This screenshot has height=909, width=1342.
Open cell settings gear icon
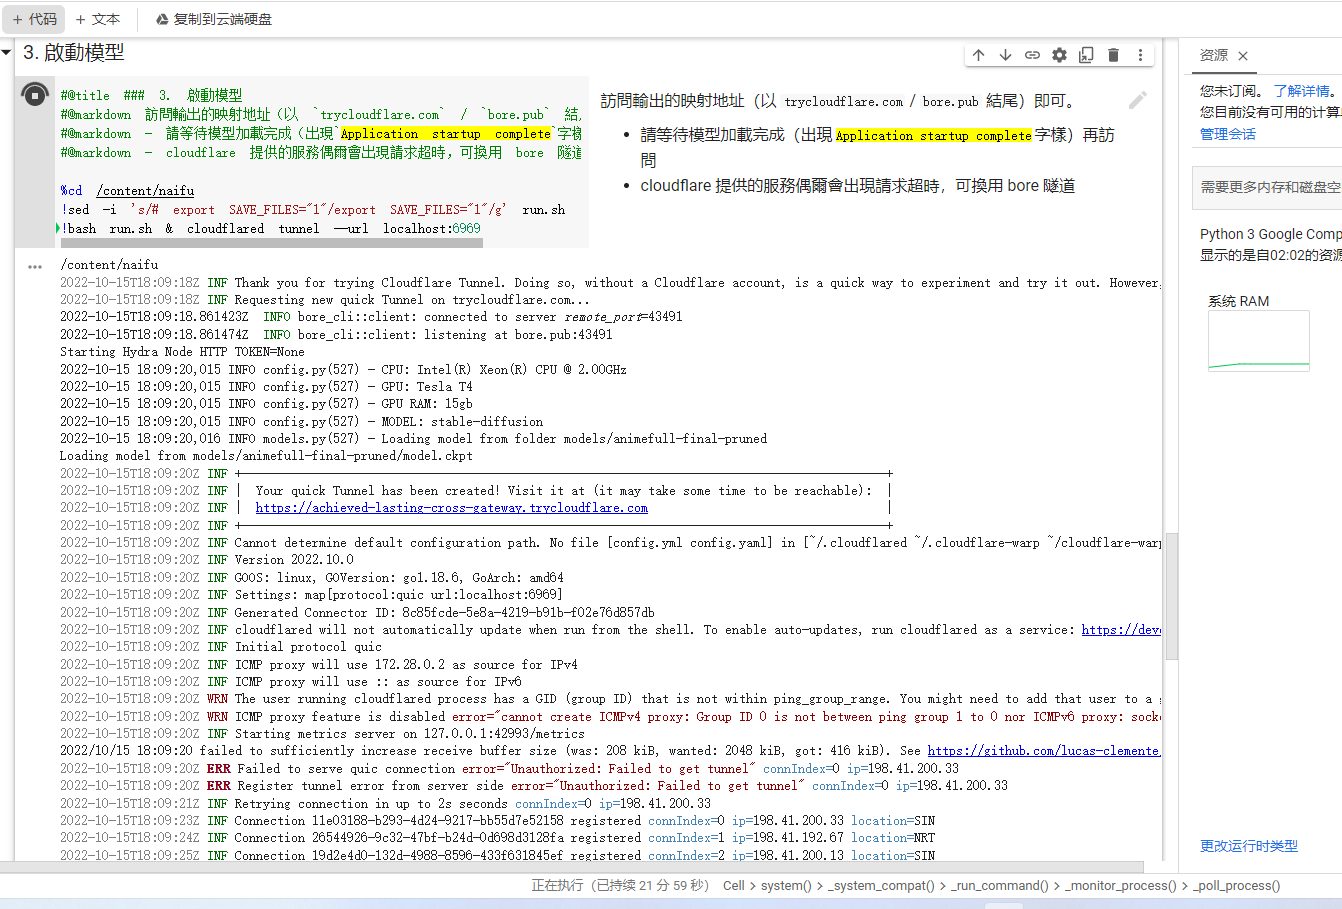(x=1059, y=55)
